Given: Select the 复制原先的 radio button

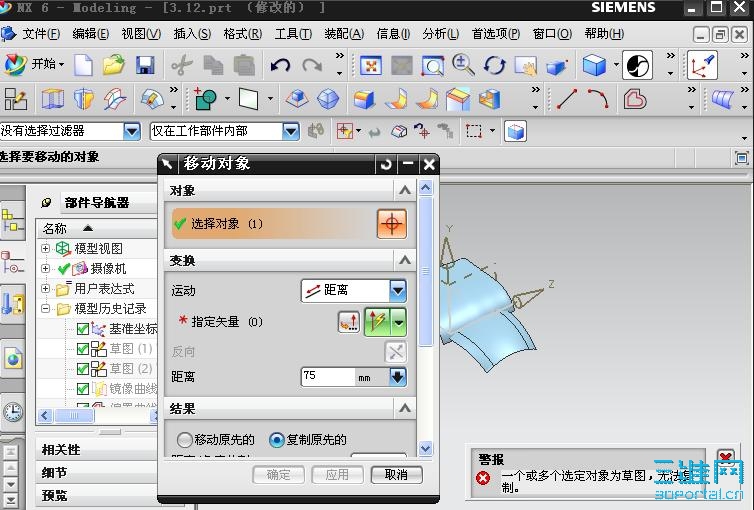Looking at the screenshot, I should point(276,439).
